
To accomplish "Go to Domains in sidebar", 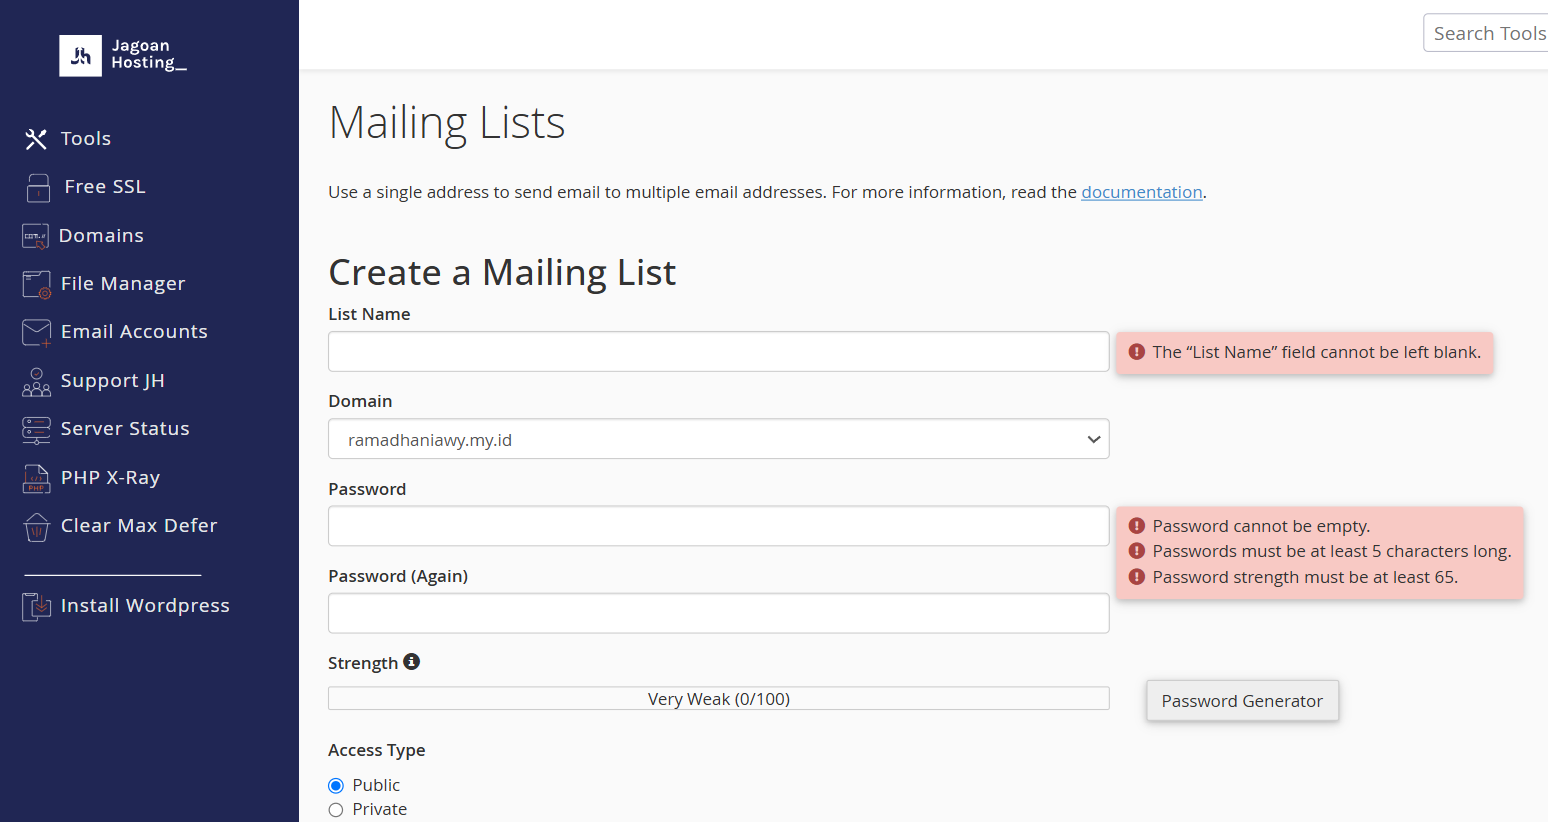I will [101, 236].
